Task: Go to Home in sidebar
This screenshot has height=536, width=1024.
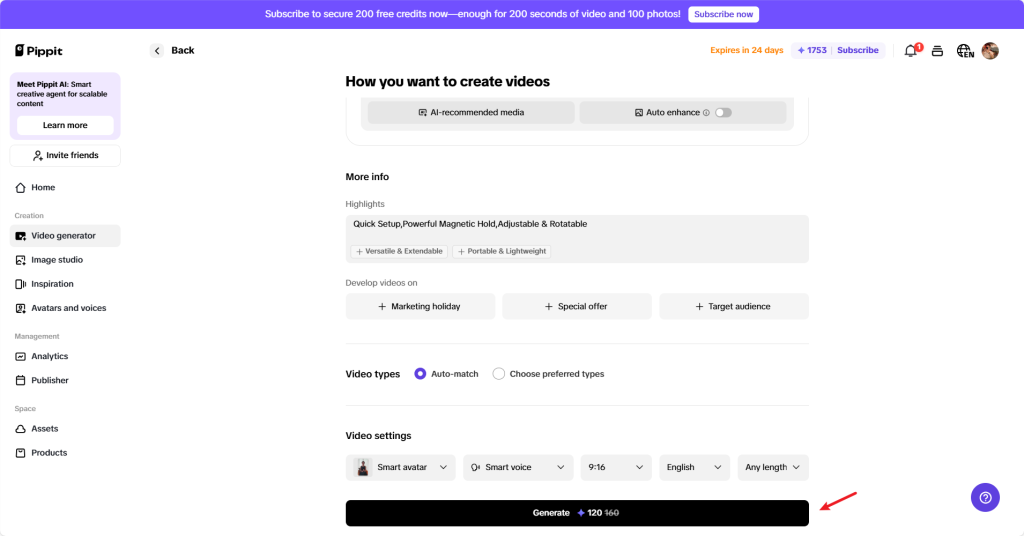Action: pyautogui.click(x=65, y=187)
